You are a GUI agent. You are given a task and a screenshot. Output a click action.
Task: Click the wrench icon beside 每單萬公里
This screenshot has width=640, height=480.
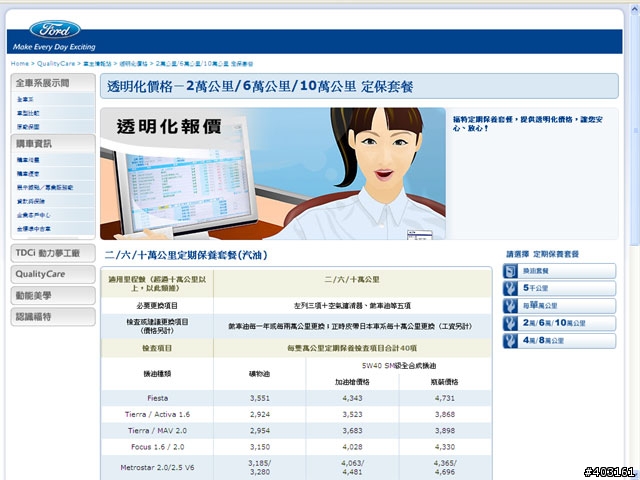[x=510, y=306]
